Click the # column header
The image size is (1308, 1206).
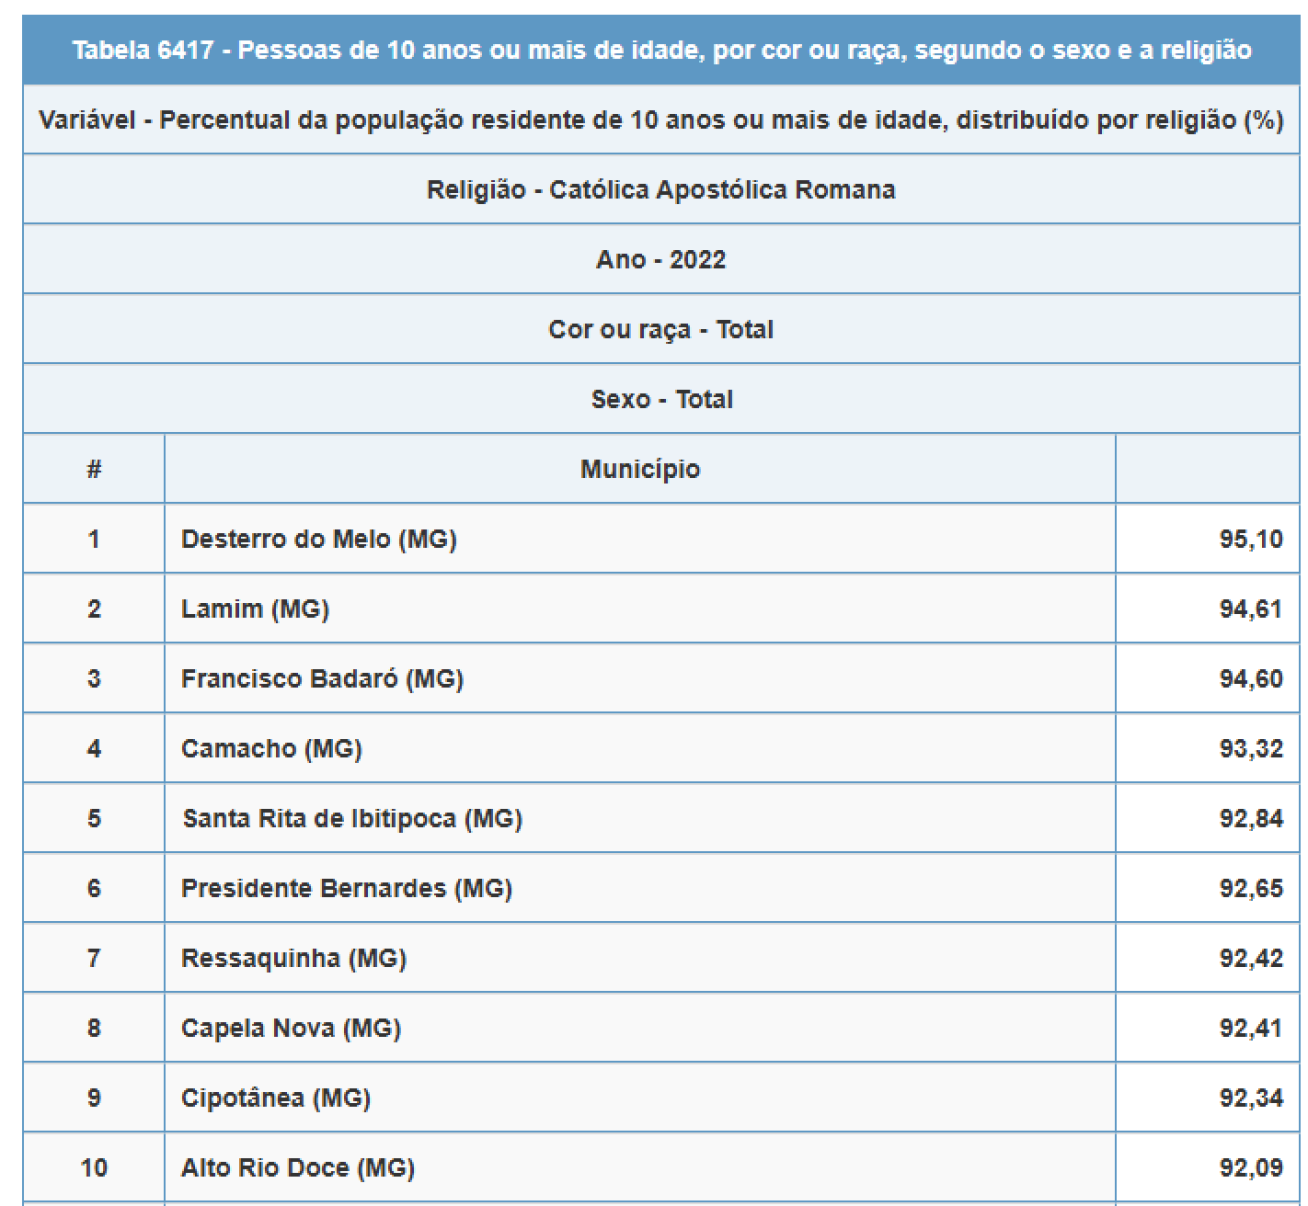pyautogui.click(x=94, y=469)
